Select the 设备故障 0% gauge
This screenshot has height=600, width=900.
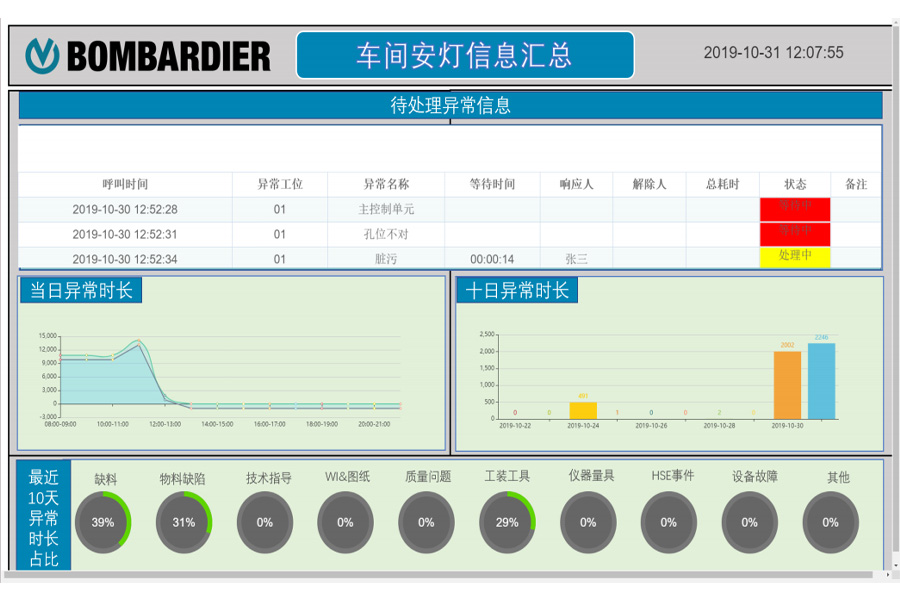click(749, 522)
